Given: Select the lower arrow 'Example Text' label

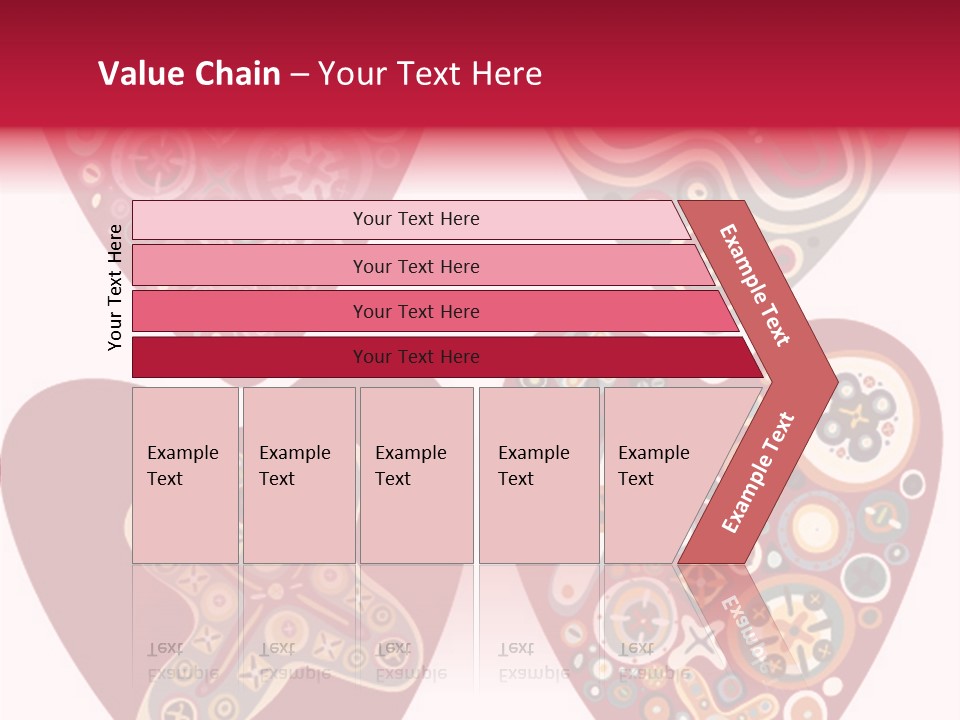Looking at the screenshot, I should 758,472.
